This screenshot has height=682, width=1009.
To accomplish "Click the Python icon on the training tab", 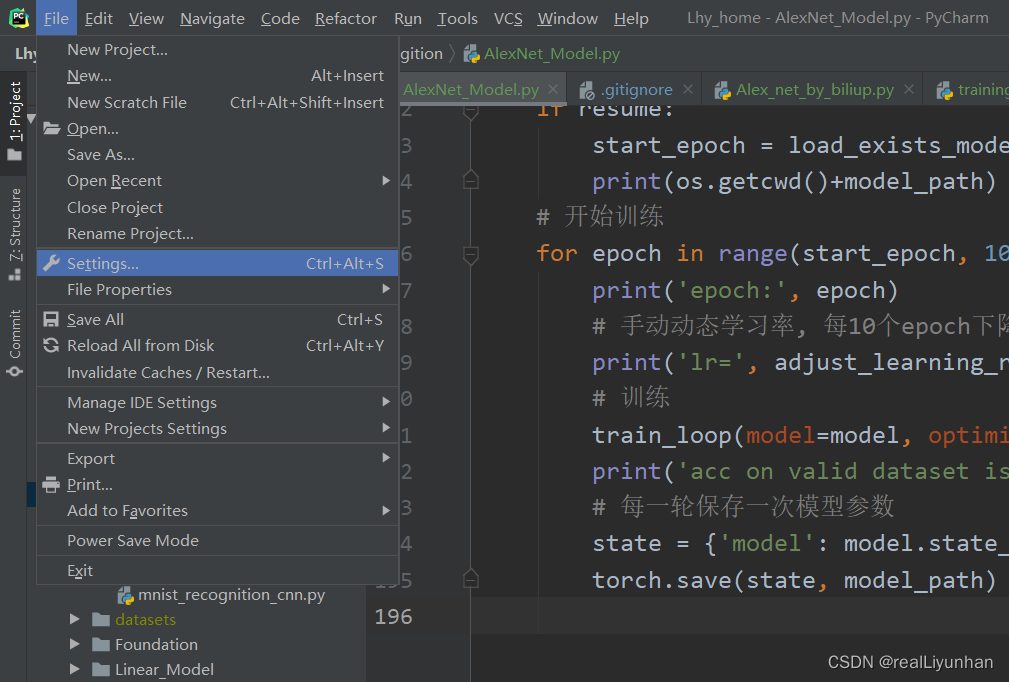I will (x=945, y=89).
